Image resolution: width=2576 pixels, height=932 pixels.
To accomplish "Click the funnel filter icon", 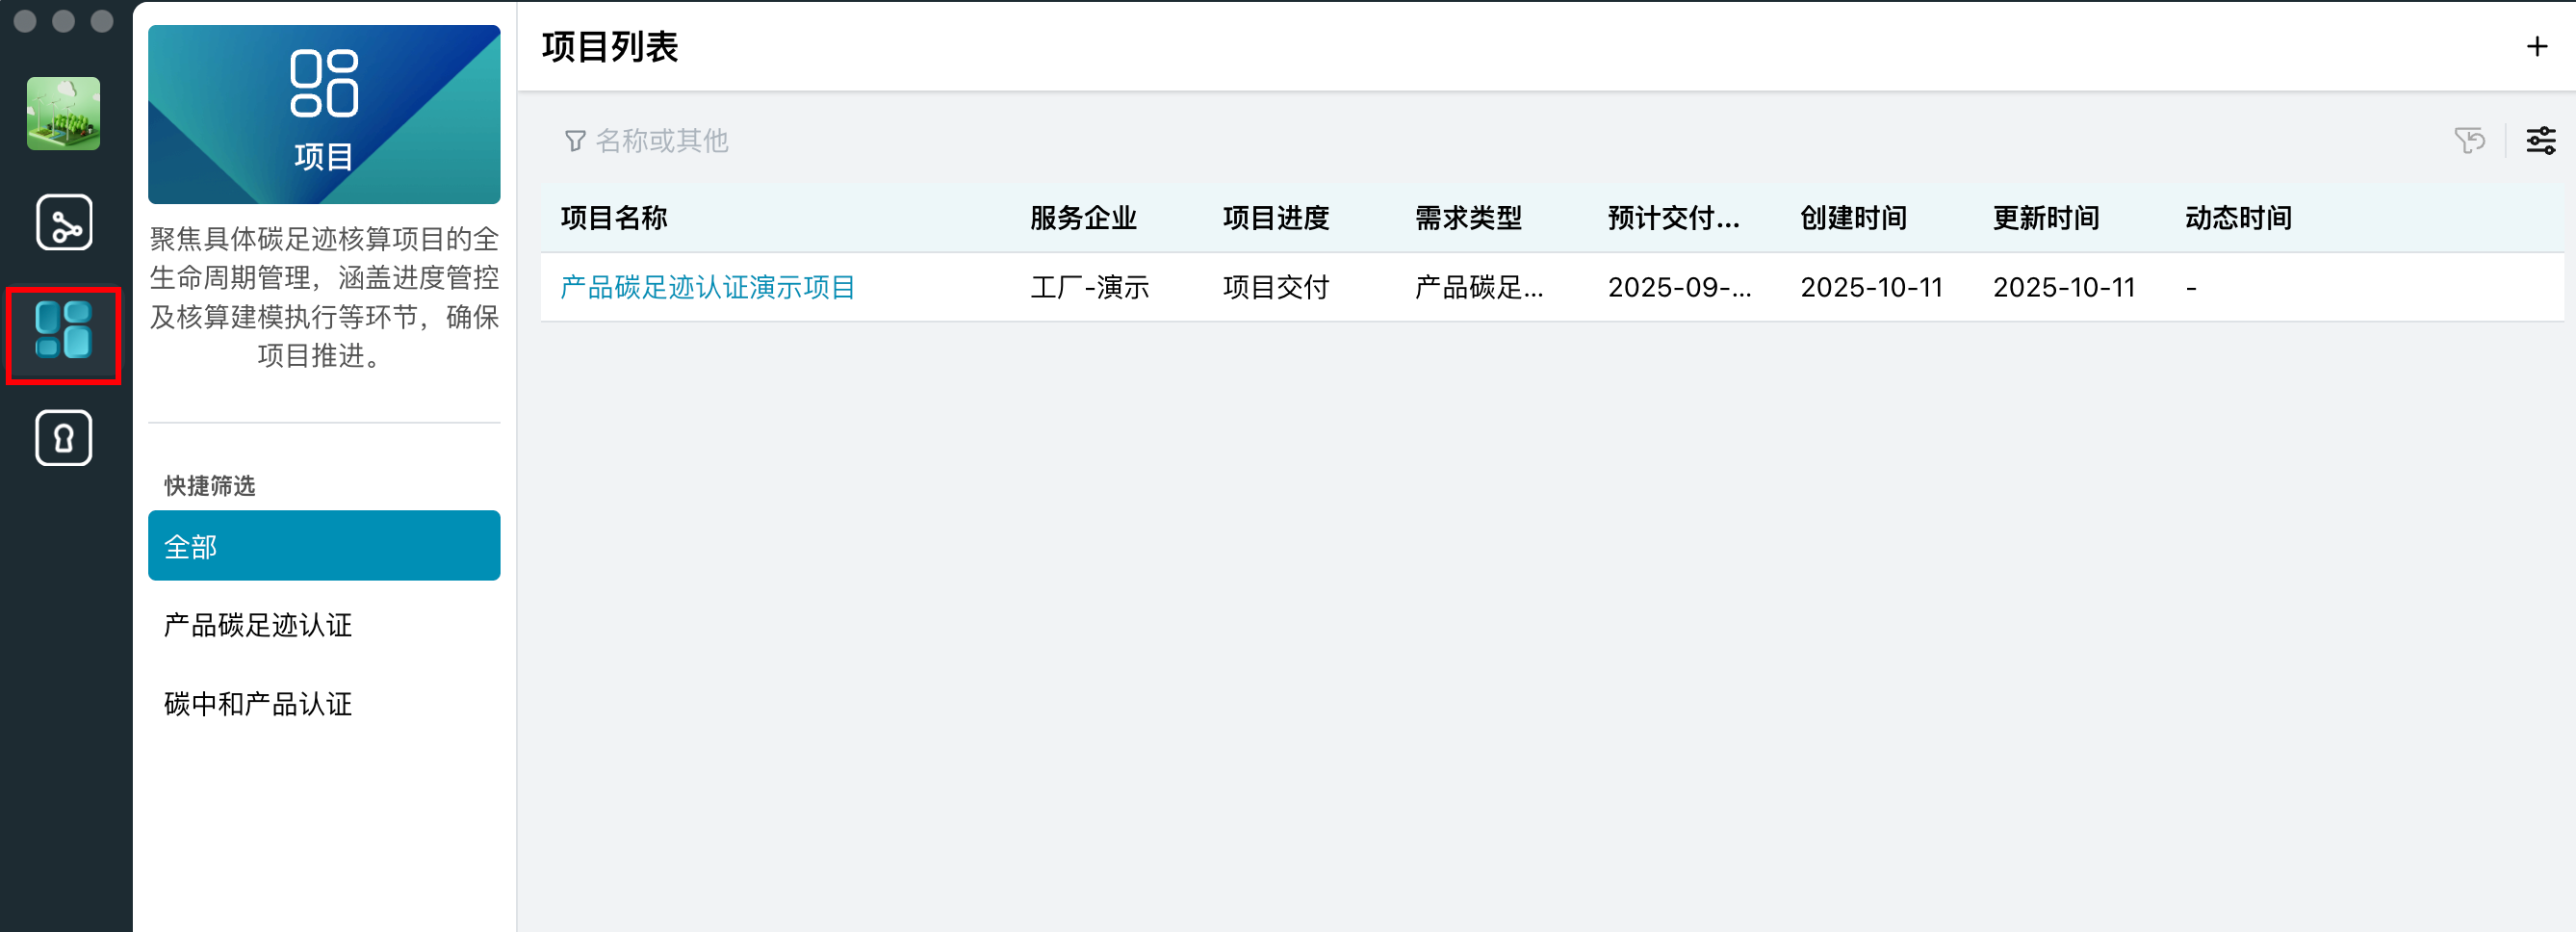I will [575, 141].
